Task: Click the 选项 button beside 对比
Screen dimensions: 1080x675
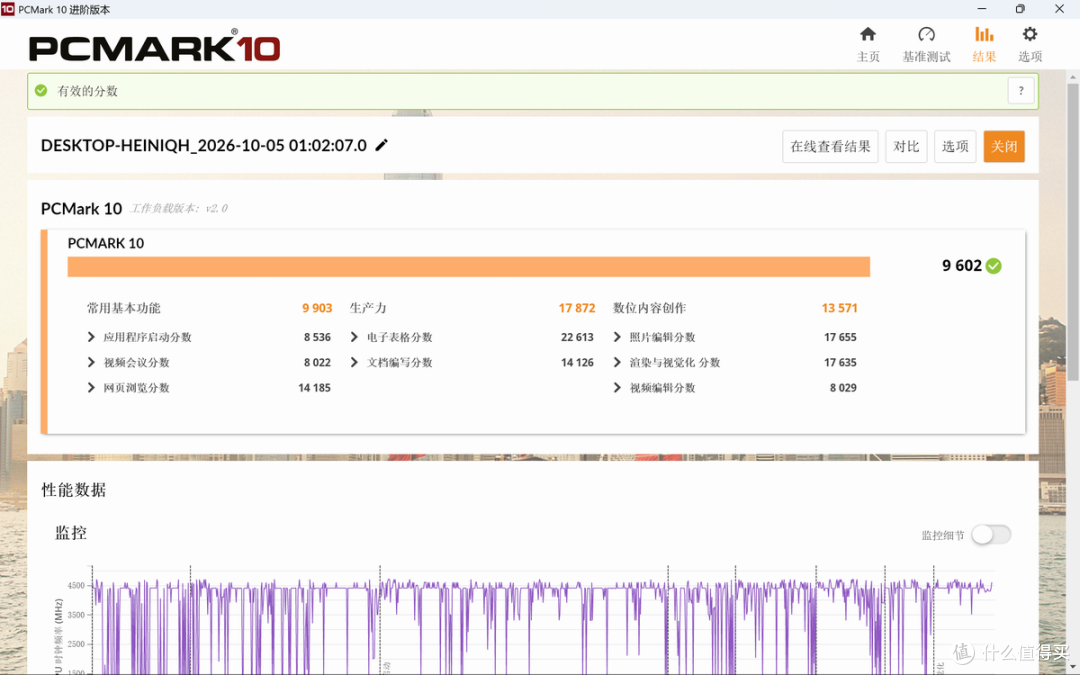Action: (955, 146)
